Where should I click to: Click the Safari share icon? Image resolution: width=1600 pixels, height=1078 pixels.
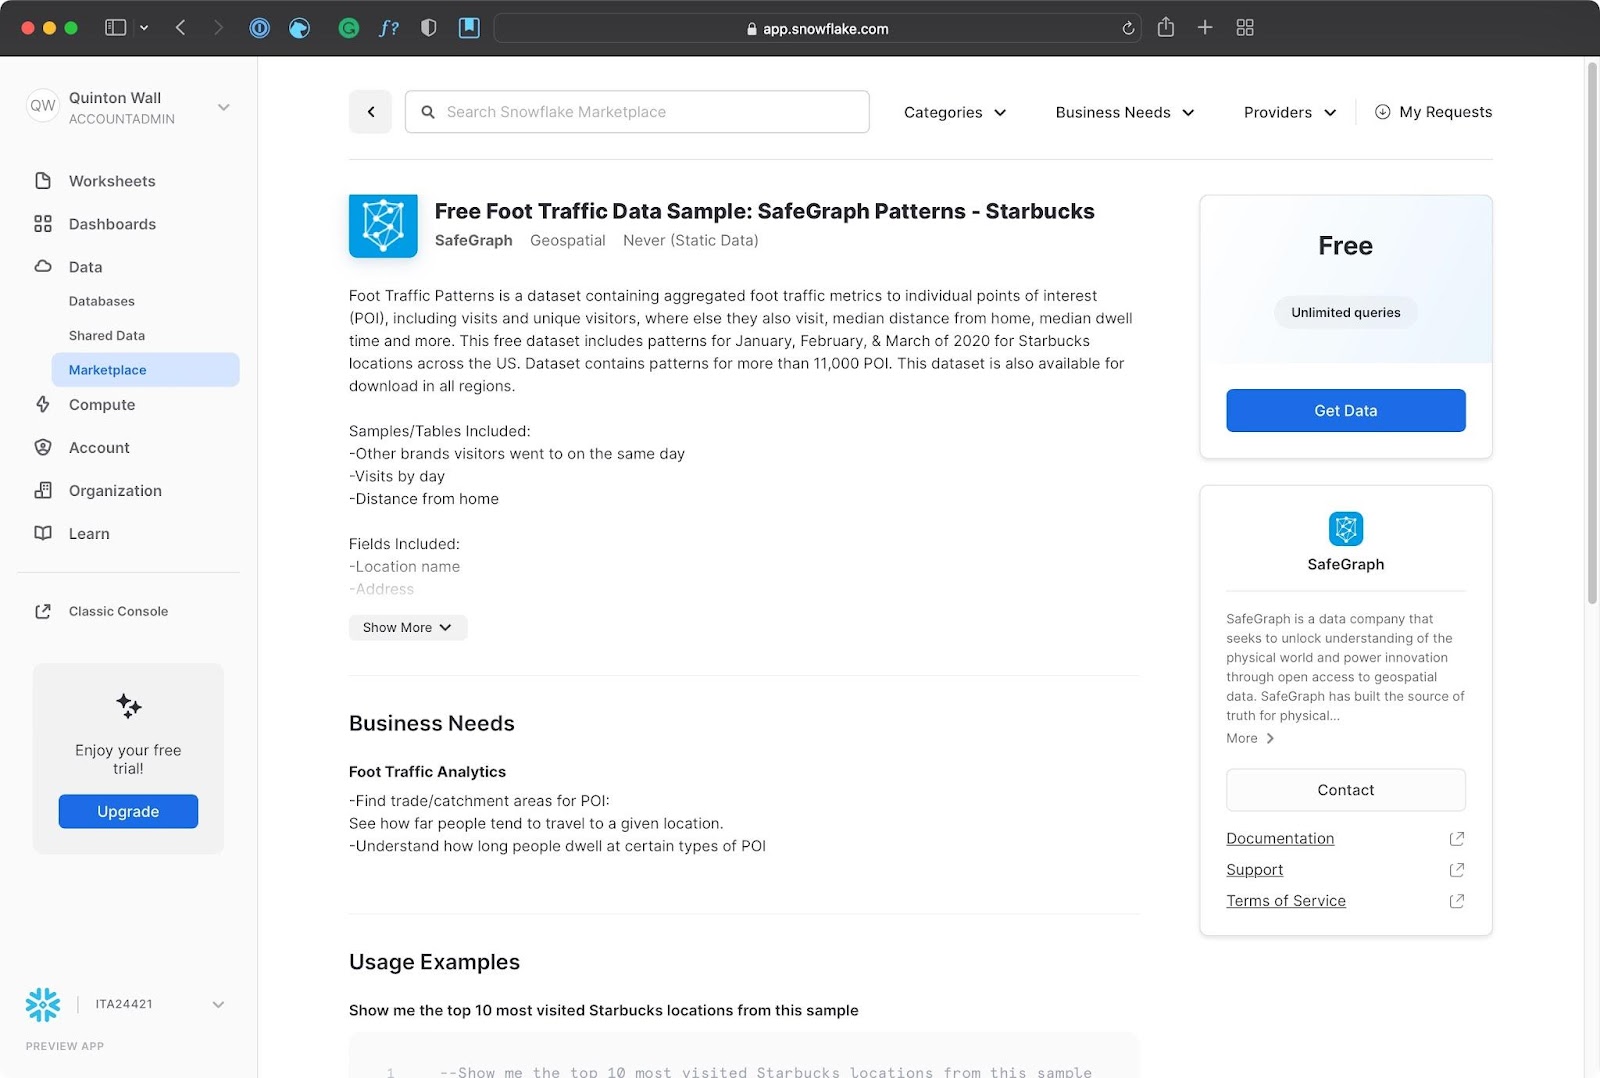1165,28
